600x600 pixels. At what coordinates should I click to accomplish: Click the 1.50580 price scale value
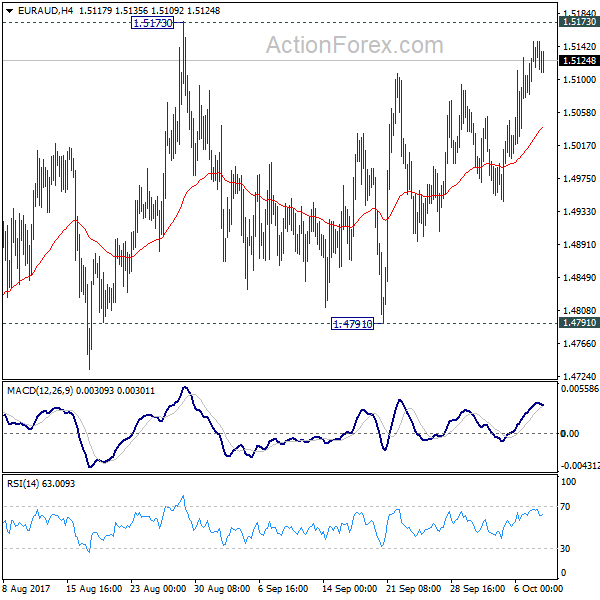tap(579, 112)
